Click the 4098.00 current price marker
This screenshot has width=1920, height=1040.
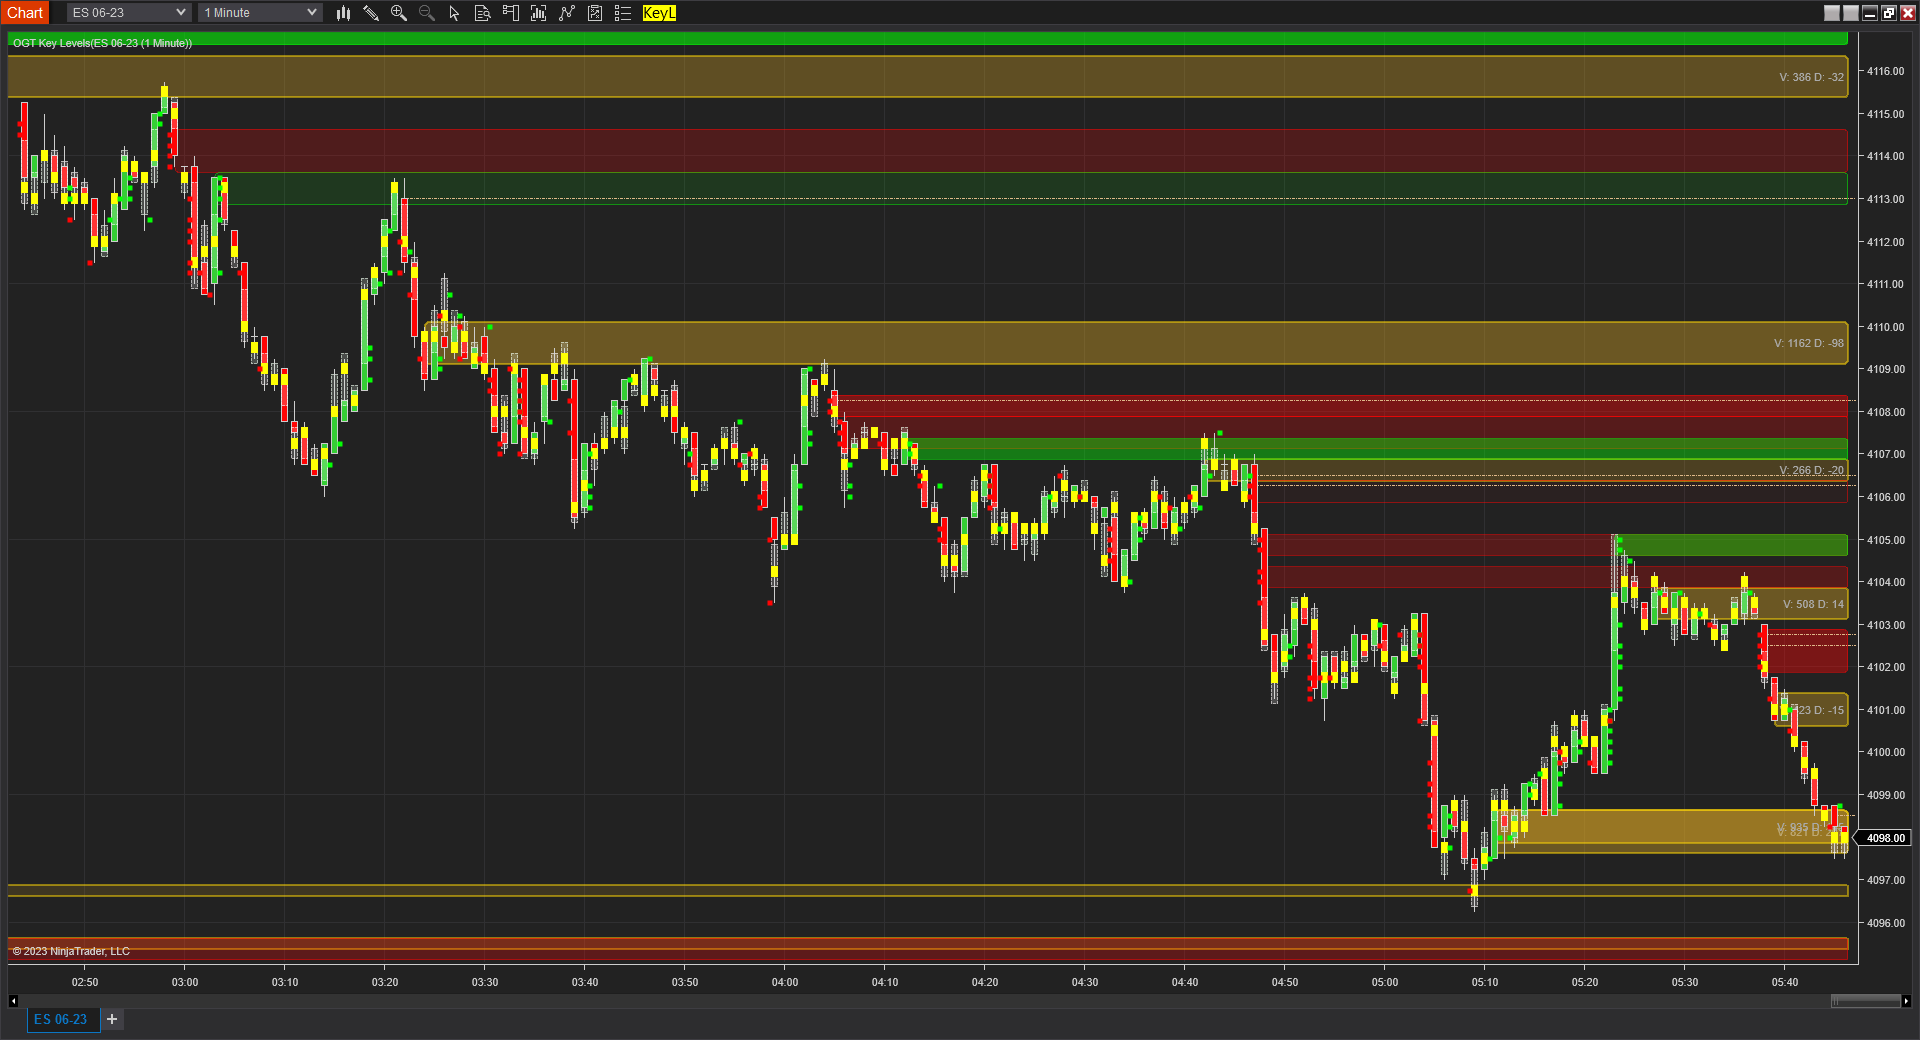(x=1885, y=838)
